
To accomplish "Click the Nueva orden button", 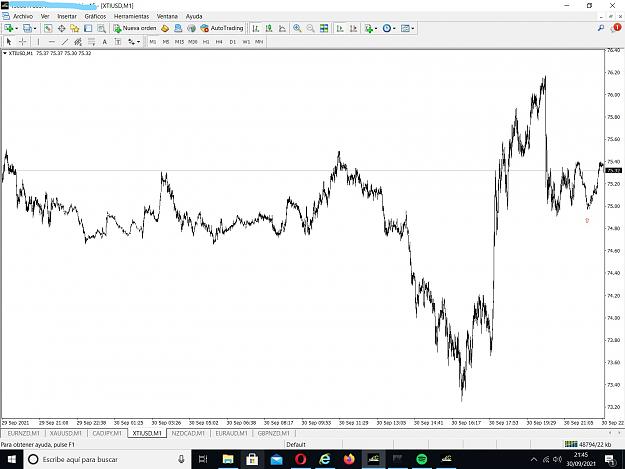I will coord(135,28).
